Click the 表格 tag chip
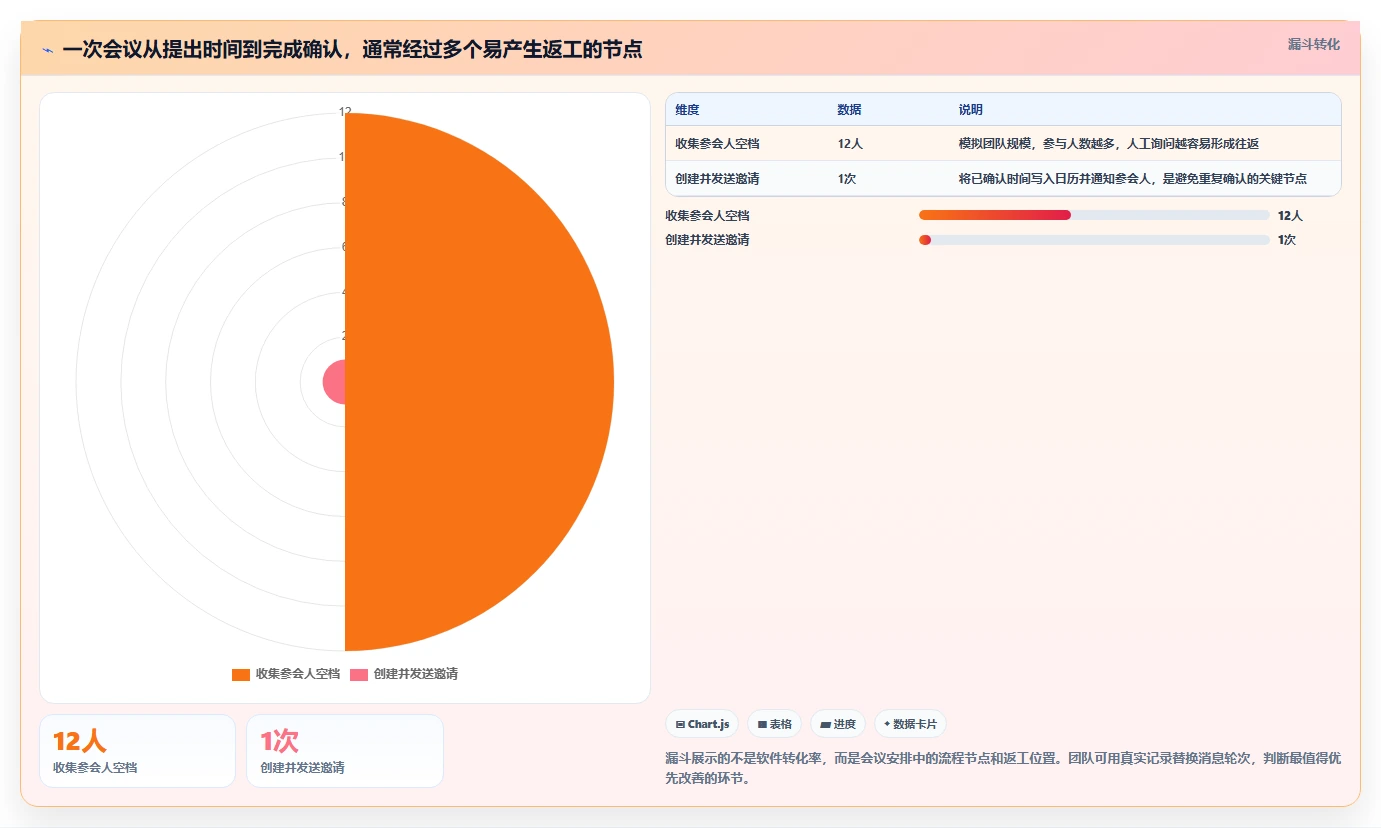Viewport: 1381px width, 828px height. tap(774, 724)
